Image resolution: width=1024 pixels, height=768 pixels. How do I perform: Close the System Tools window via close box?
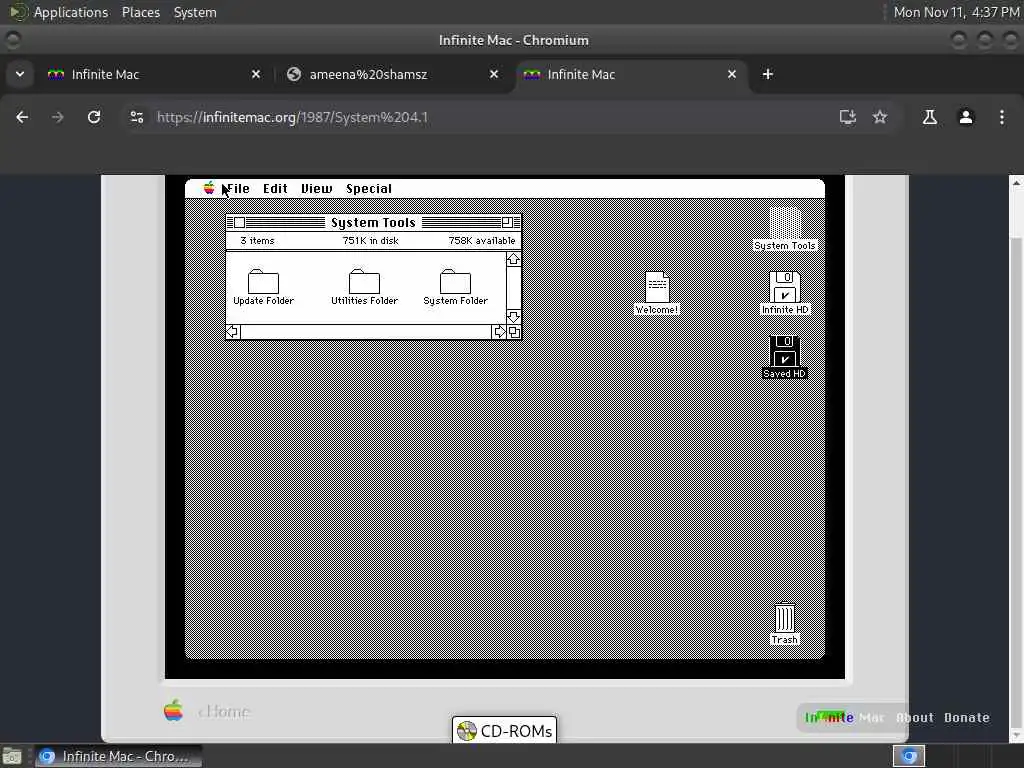[x=239, y=222]
